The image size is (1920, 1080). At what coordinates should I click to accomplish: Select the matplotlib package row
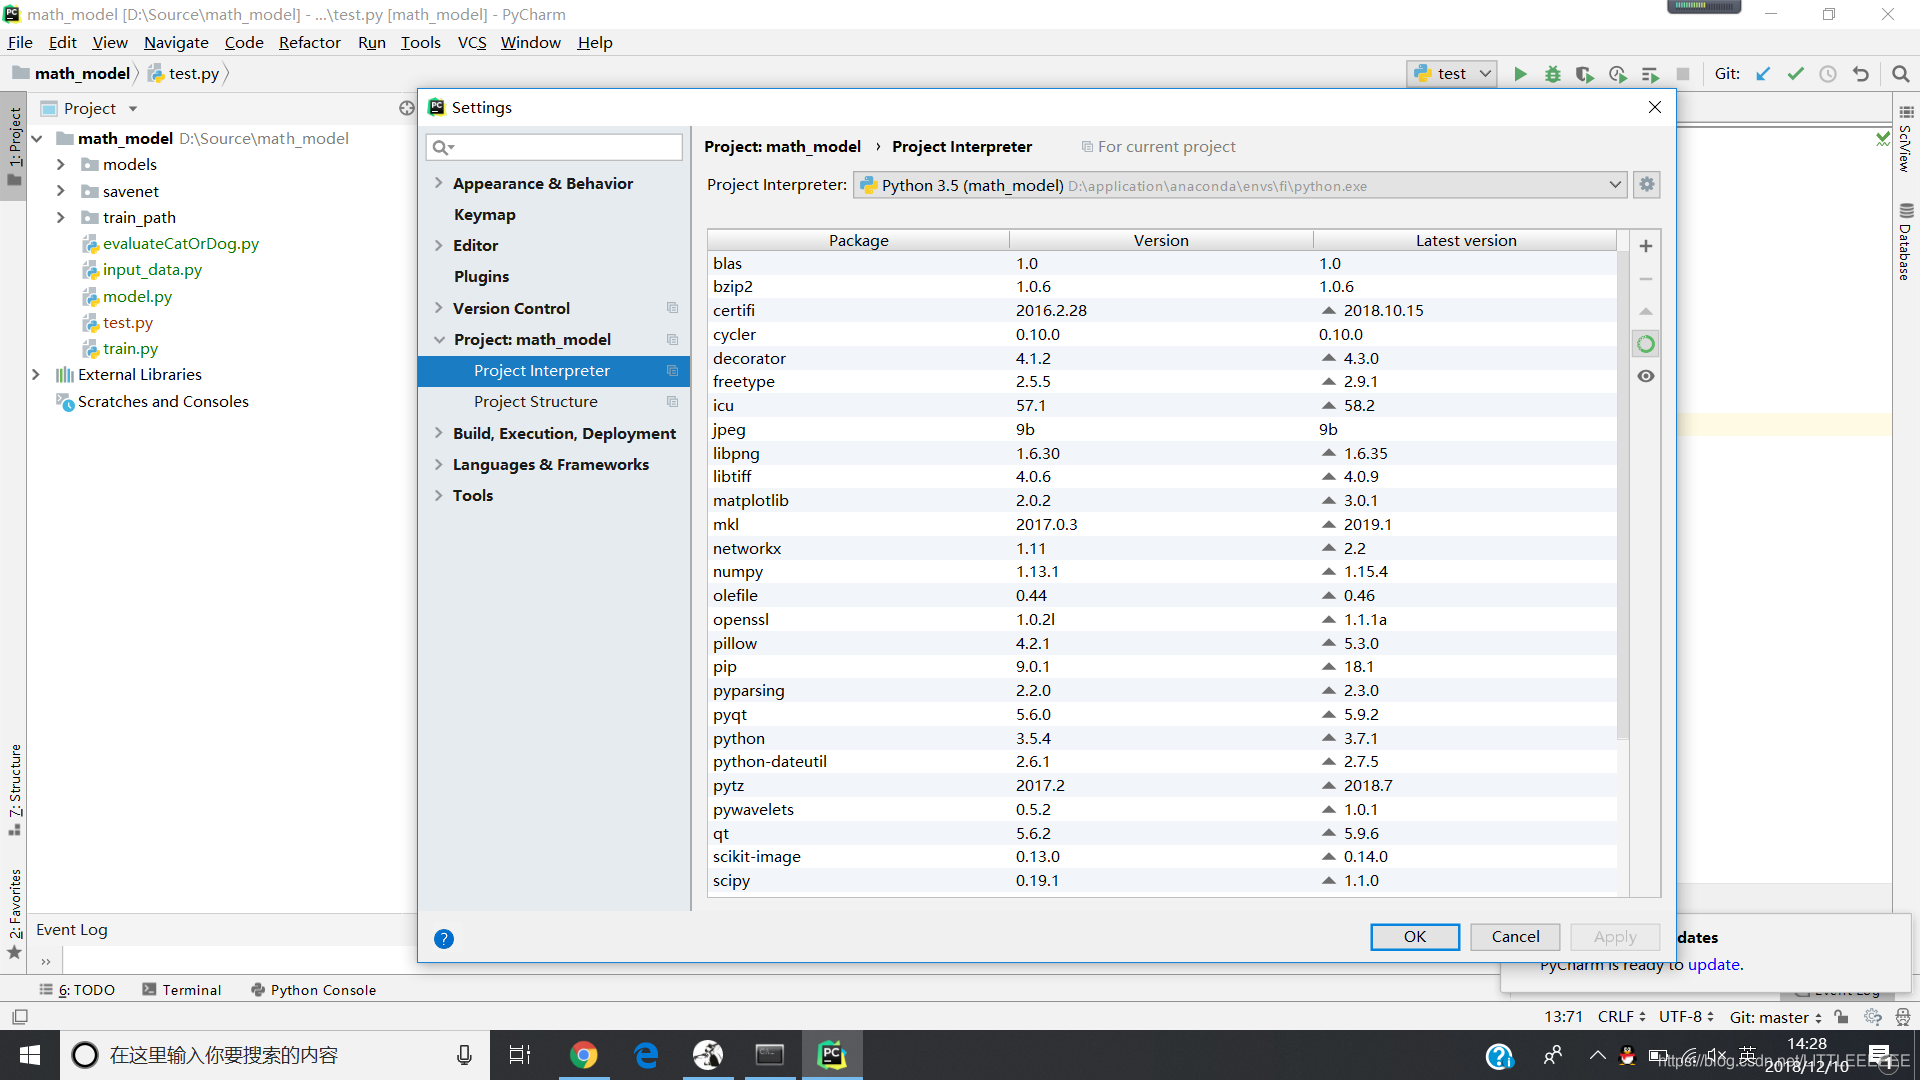[x=1162, y=501]
